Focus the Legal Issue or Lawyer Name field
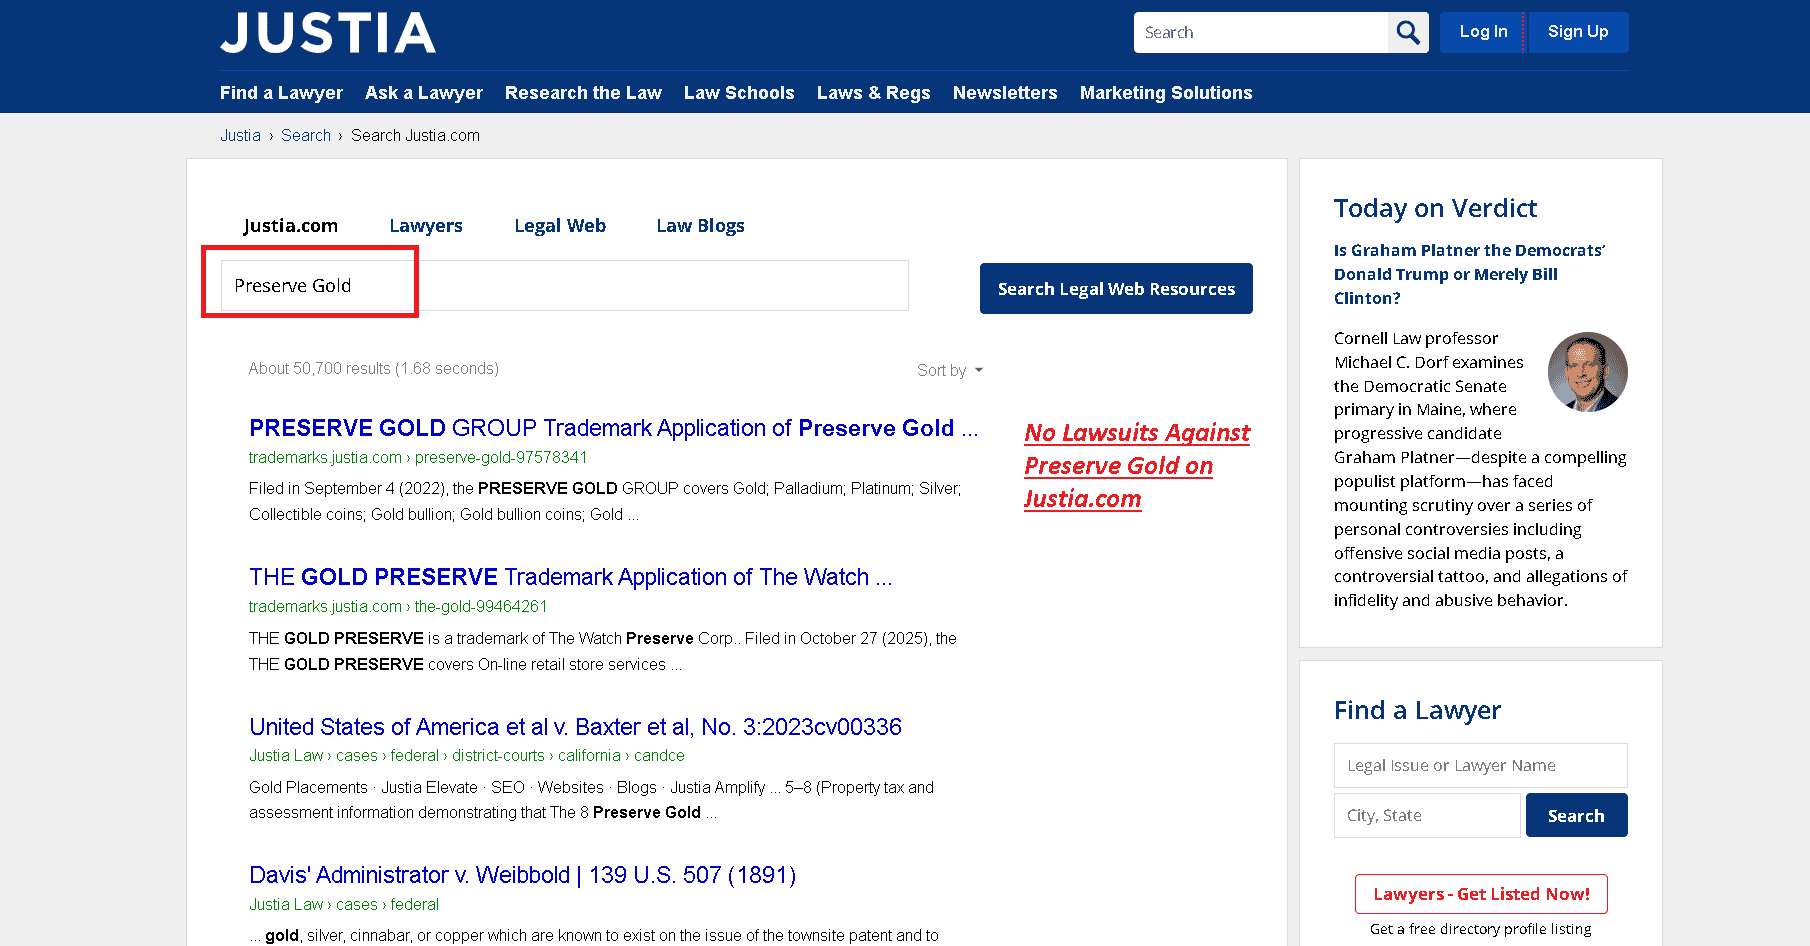This screenshot has width=1810, height=946. 1481,765
